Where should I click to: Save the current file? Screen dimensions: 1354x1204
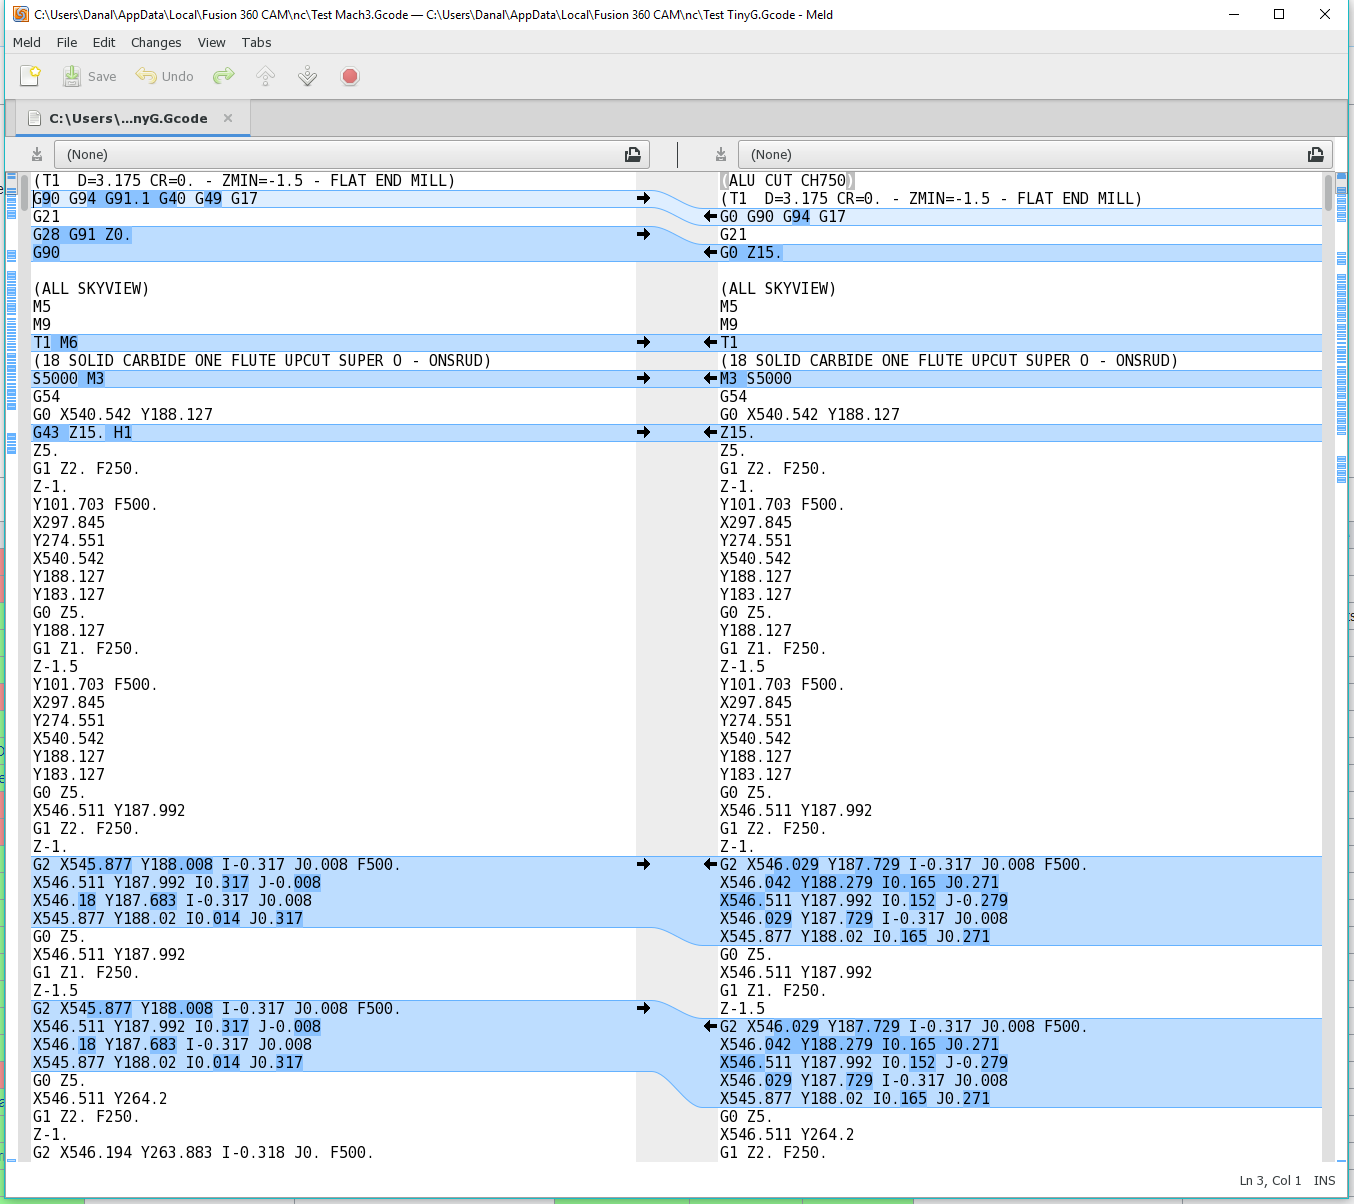[89, 76]
